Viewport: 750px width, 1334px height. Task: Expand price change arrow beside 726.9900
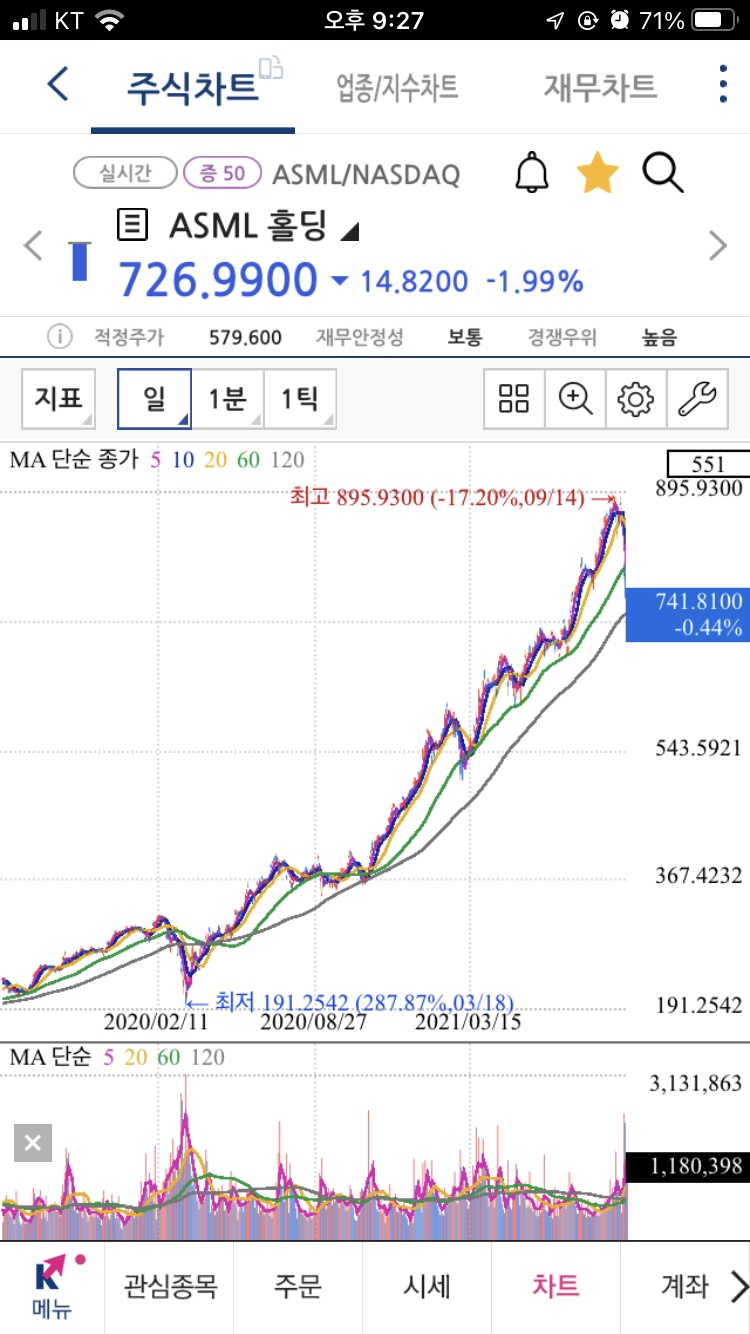(340, 282)
